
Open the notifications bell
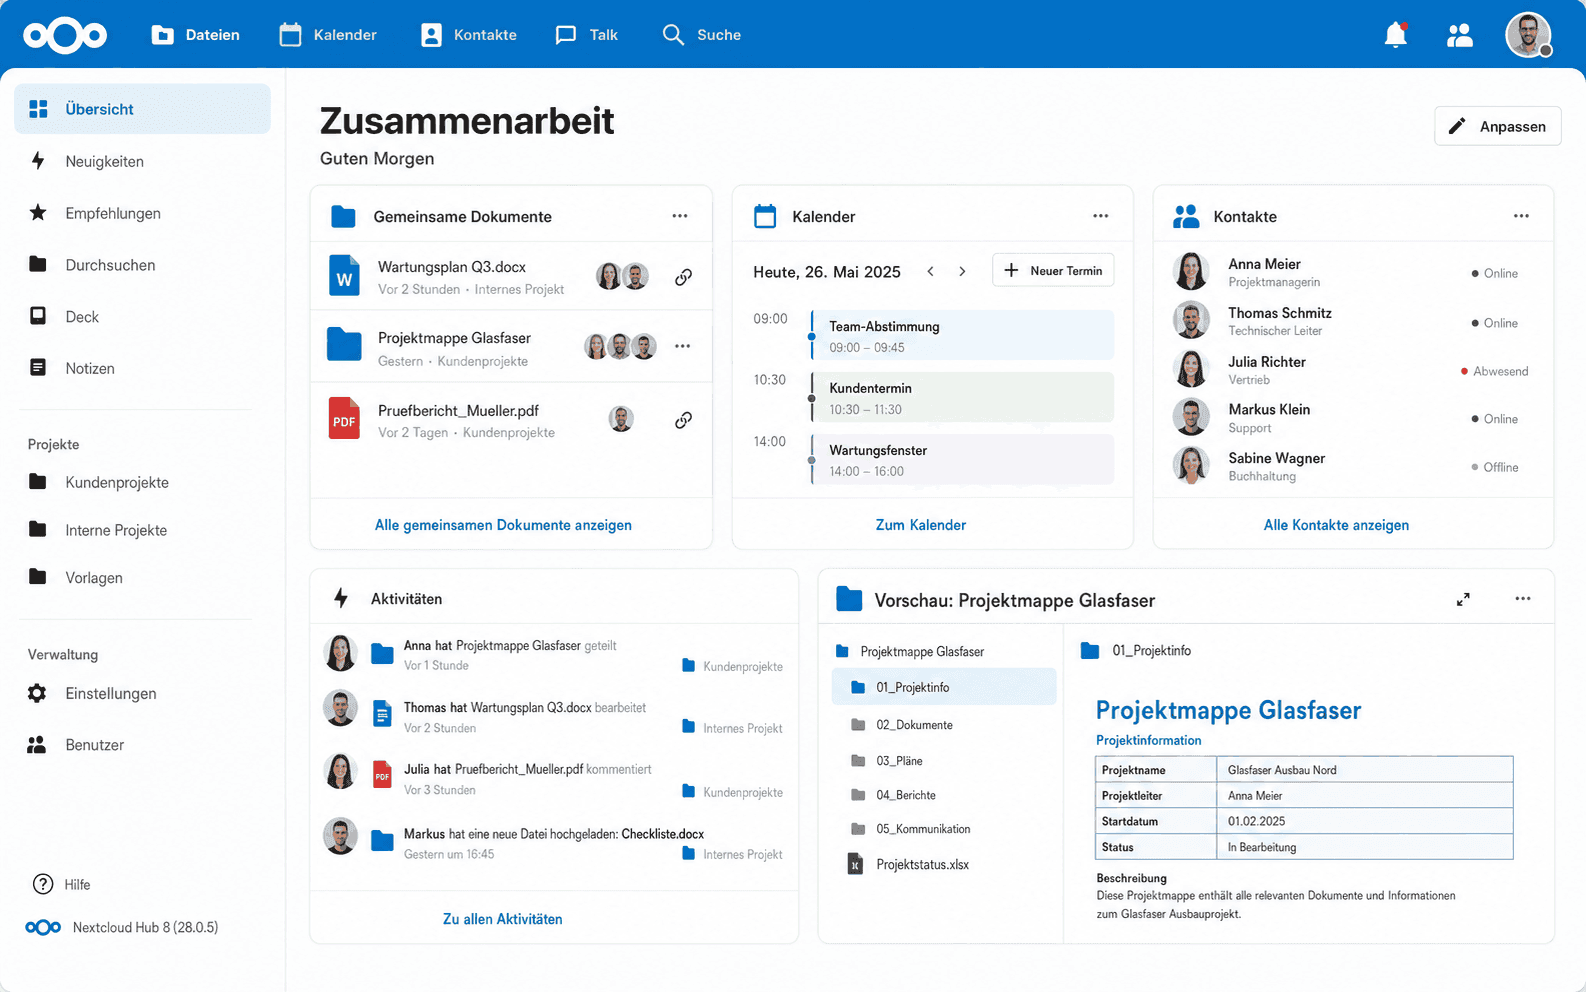pyautogui.click(x=1396, y=35)
